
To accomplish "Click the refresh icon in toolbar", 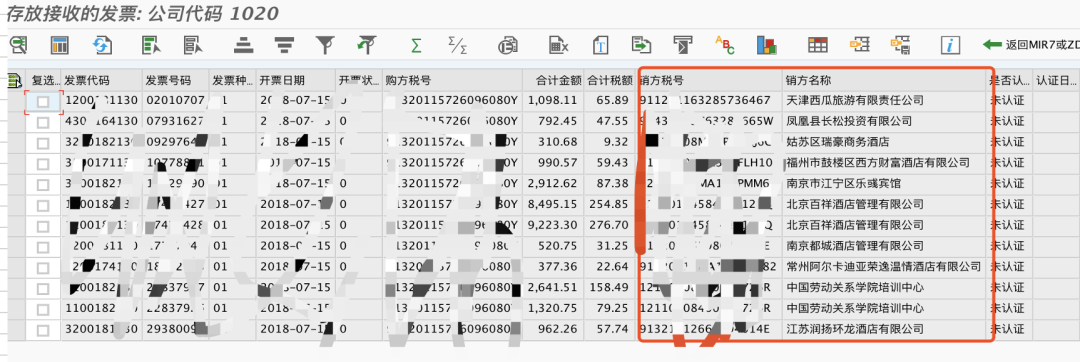I will (102, 45).
